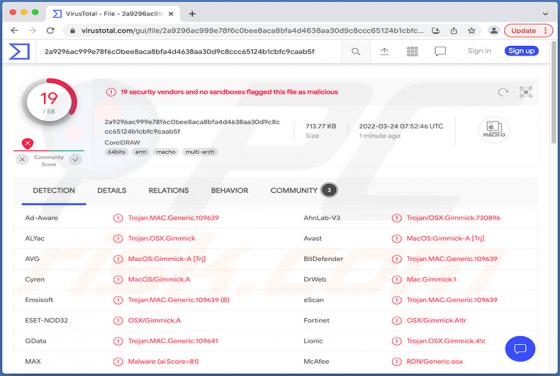560x376 pixels.
Task: Click the CorelDRAW file name text
Action: pyautogui.click(x=122, y=142)
